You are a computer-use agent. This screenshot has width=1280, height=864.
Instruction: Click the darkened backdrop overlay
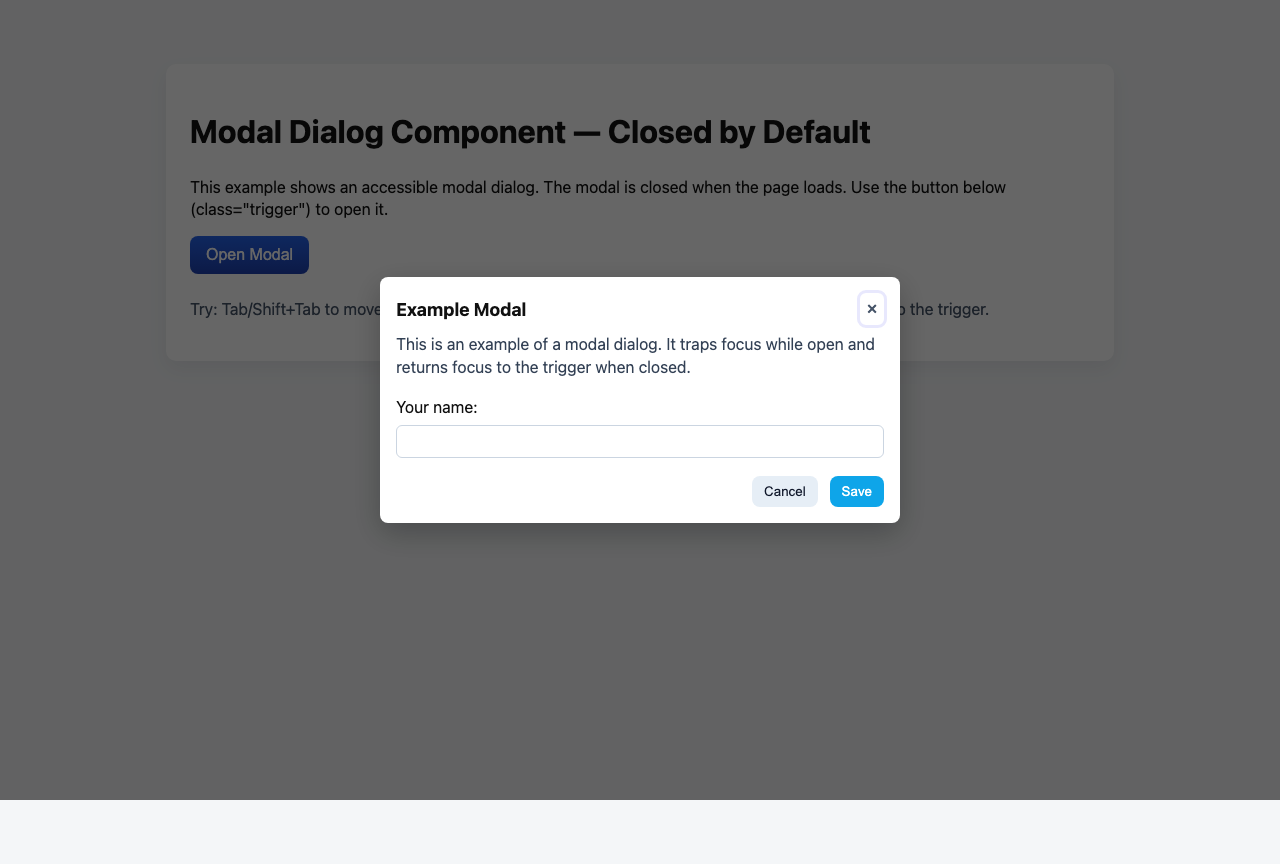pos(640,650)
